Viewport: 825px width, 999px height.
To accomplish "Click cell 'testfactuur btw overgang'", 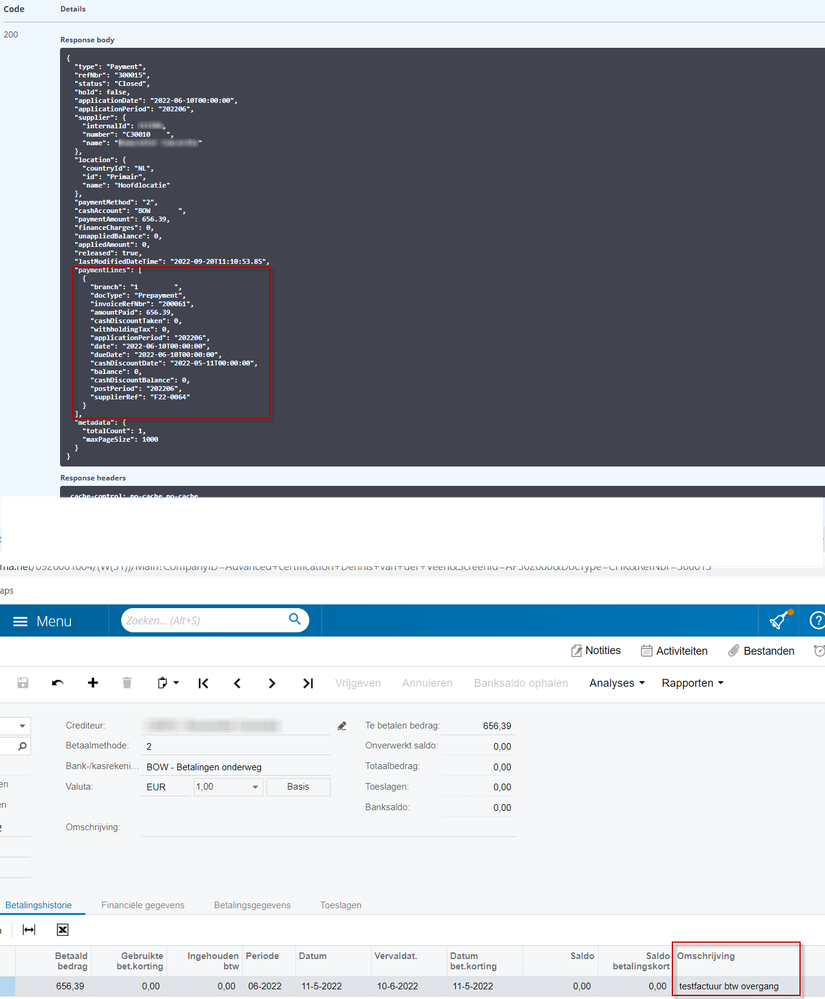I will pyautogui.click(x=729, y=986).
